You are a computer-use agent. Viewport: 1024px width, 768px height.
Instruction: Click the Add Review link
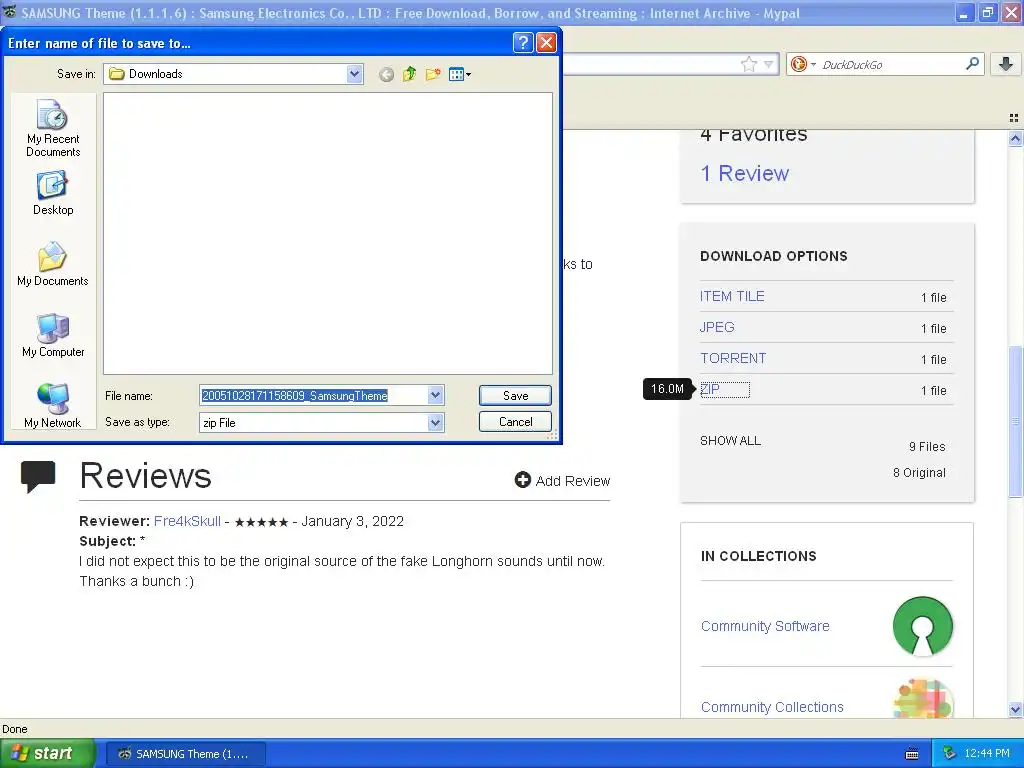[x=573, y=481]
